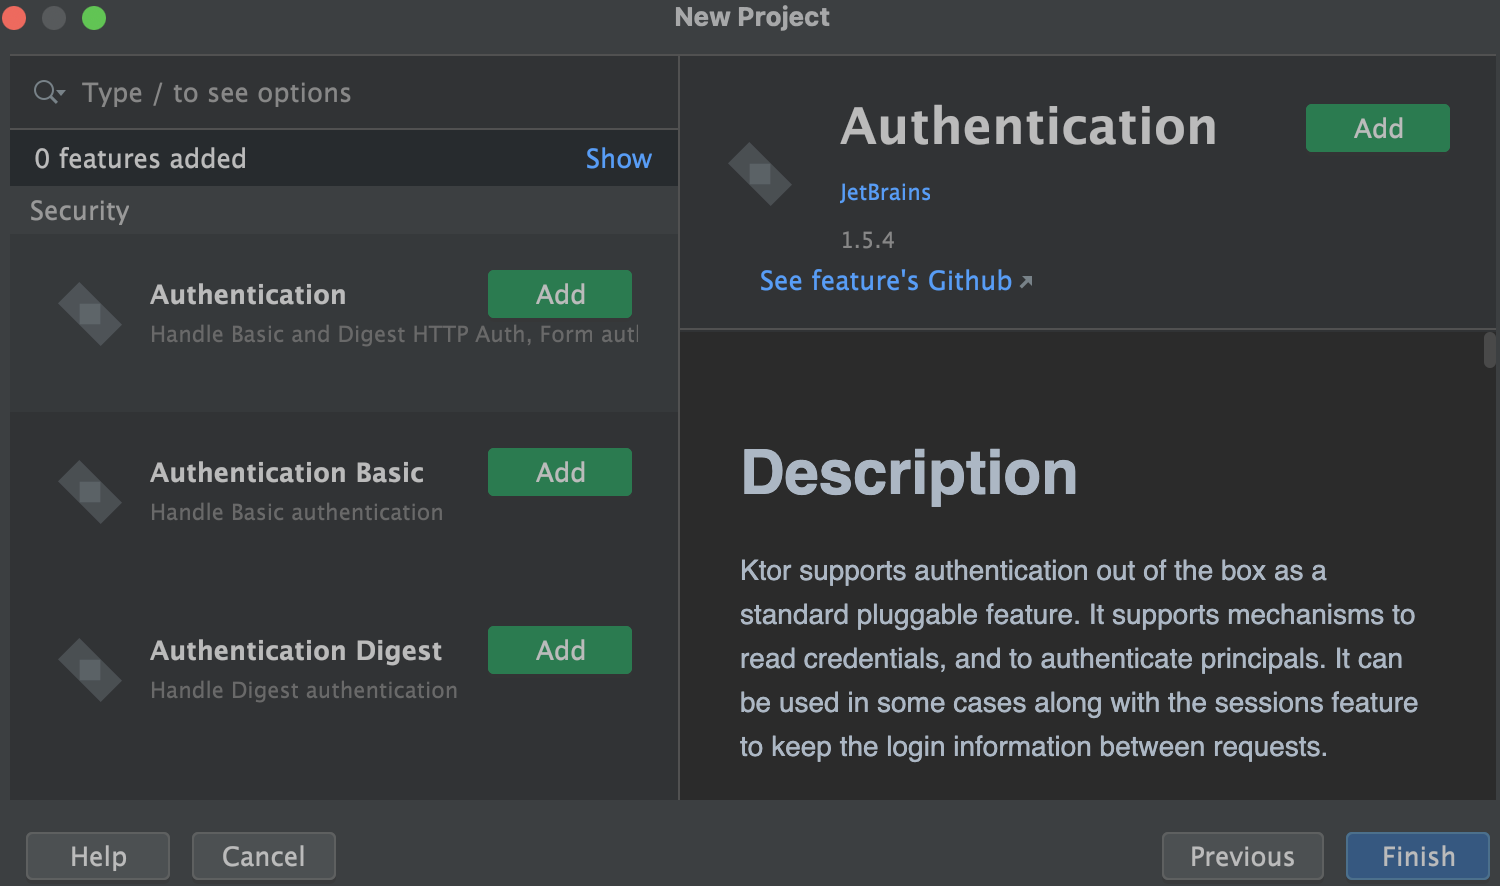Add Authentication from the details panel
This screenshot has height=886, width=1500.
(1378, 128)
